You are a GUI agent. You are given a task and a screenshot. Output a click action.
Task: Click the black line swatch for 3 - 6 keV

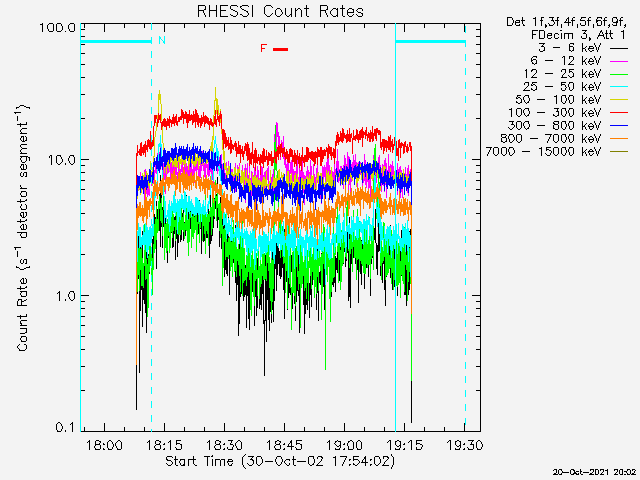coord(619,48)
